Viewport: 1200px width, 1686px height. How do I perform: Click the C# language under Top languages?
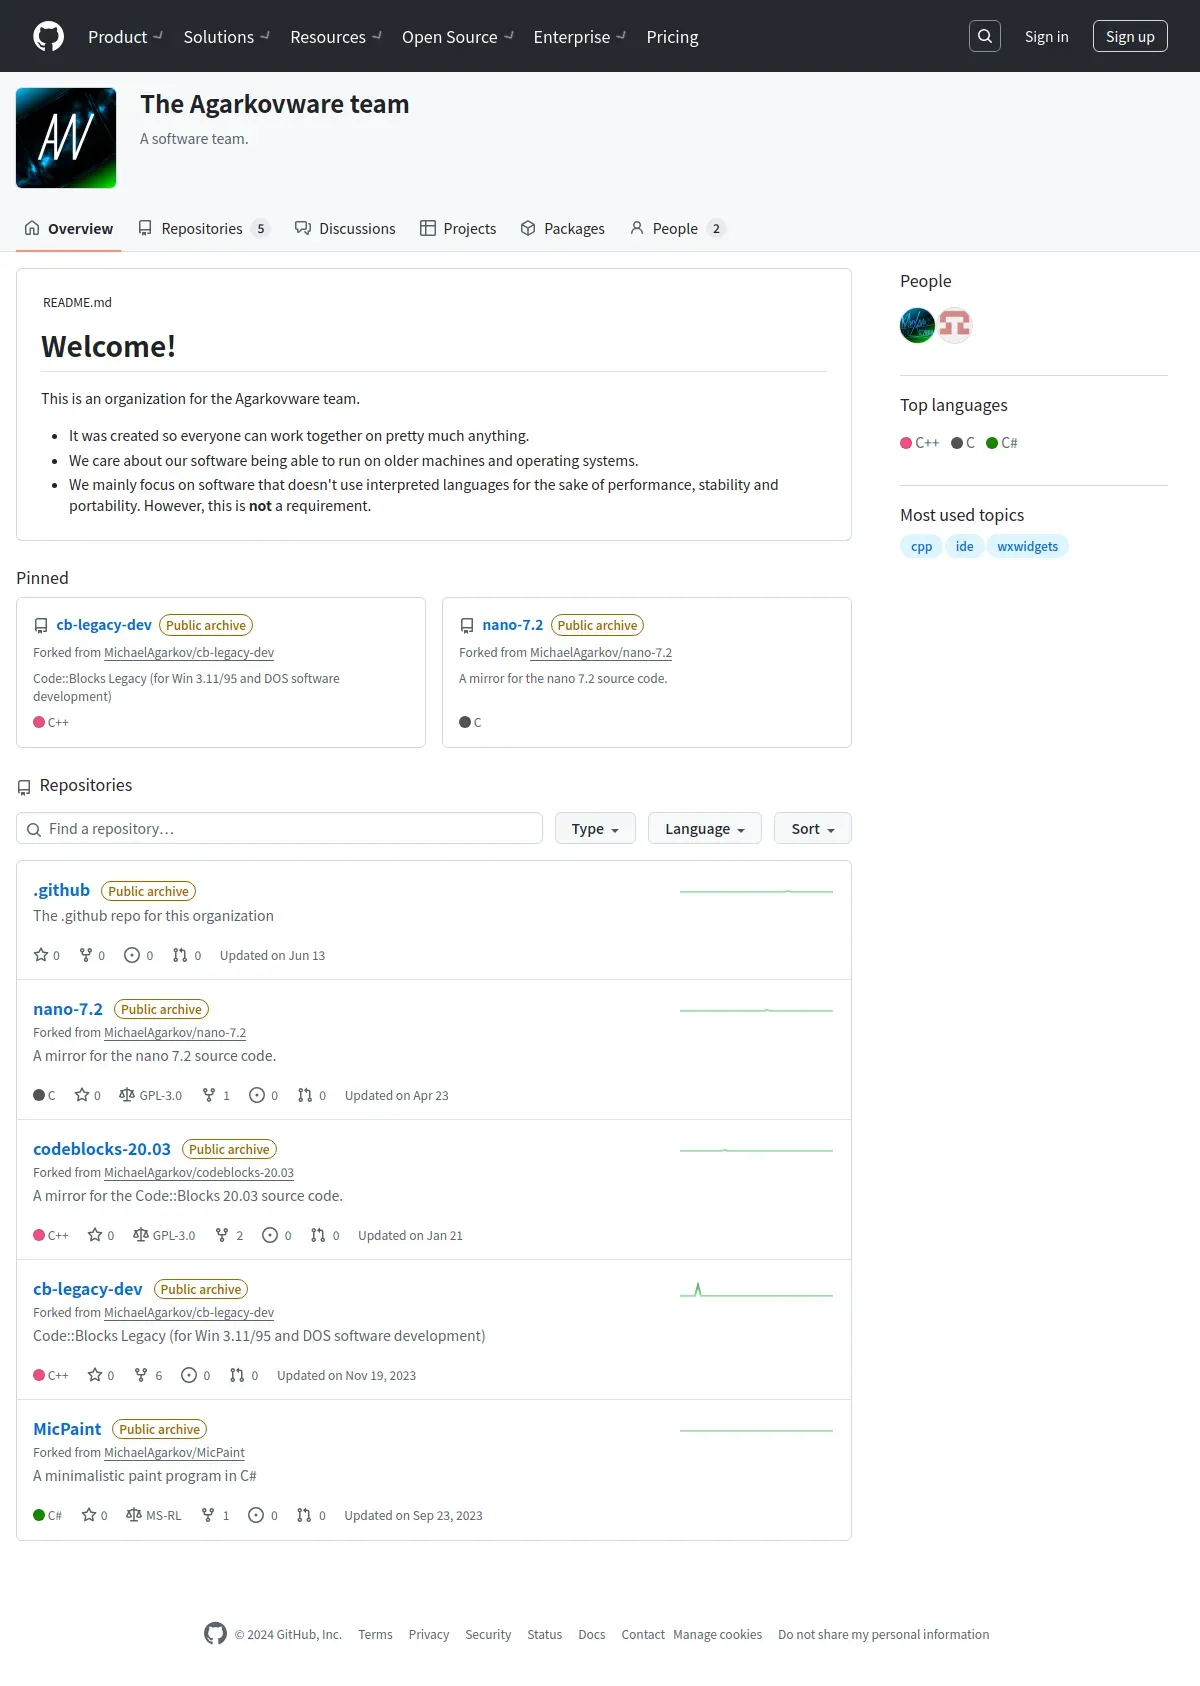tap(1002, 442)
